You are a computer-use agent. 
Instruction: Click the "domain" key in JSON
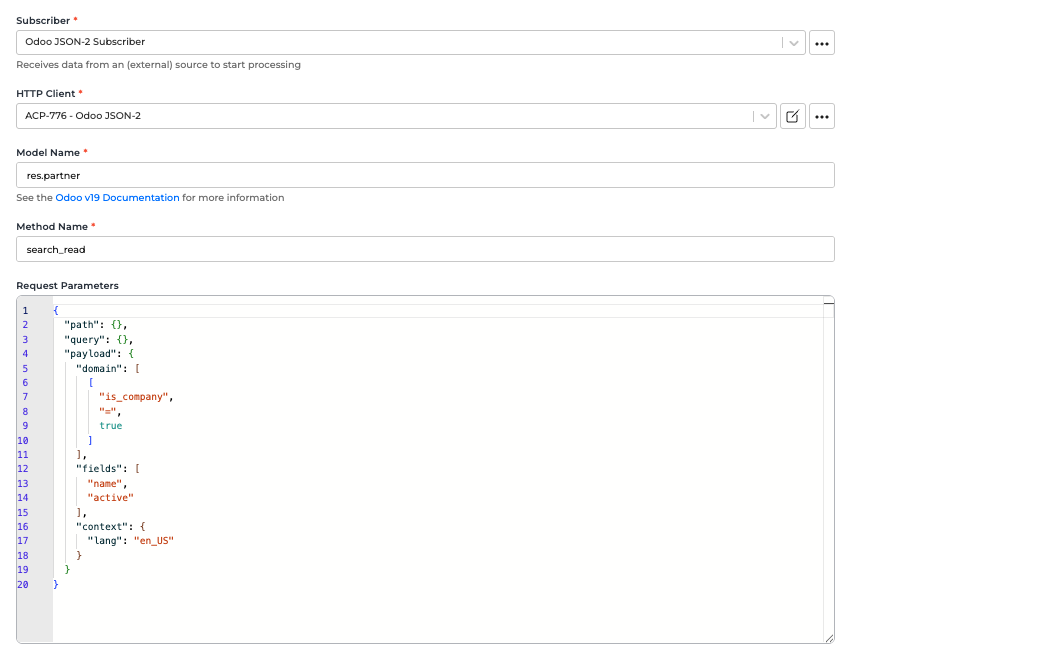click(x=103, y=368)
